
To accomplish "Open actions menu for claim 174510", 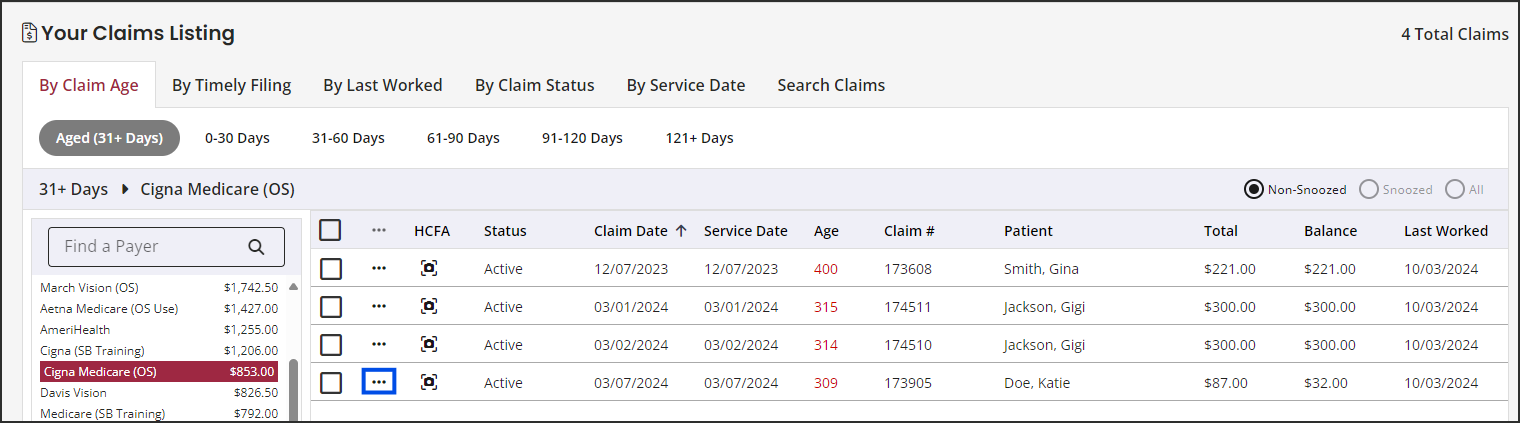I will (x=379, y=344).
